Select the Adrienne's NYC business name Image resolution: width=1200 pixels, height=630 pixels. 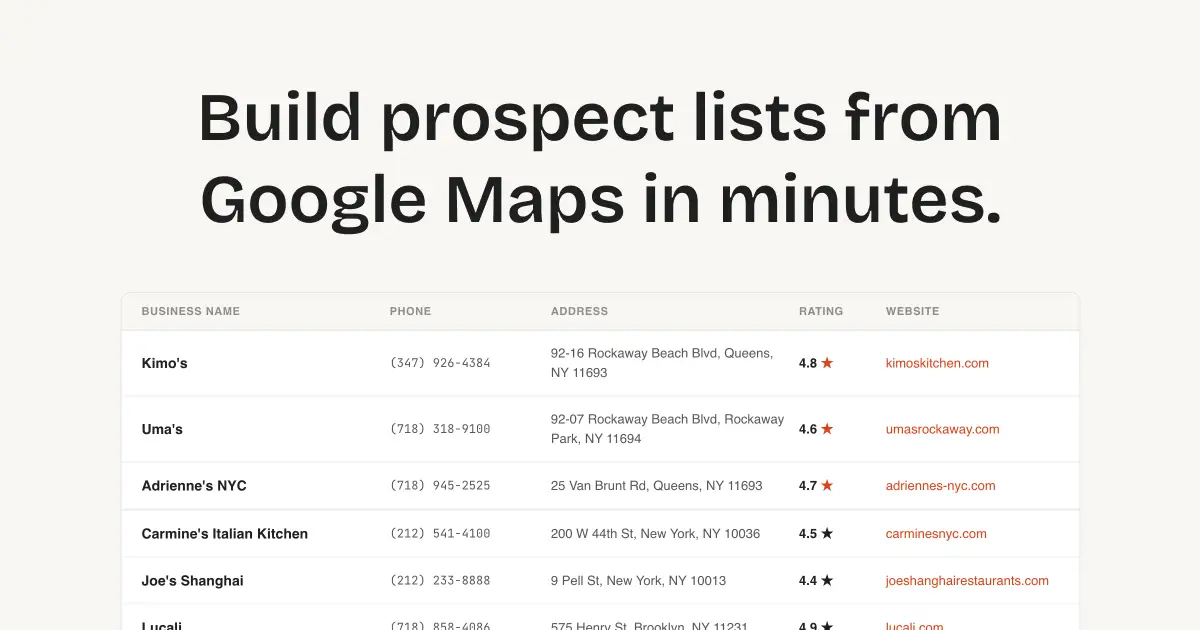[194, 485]
